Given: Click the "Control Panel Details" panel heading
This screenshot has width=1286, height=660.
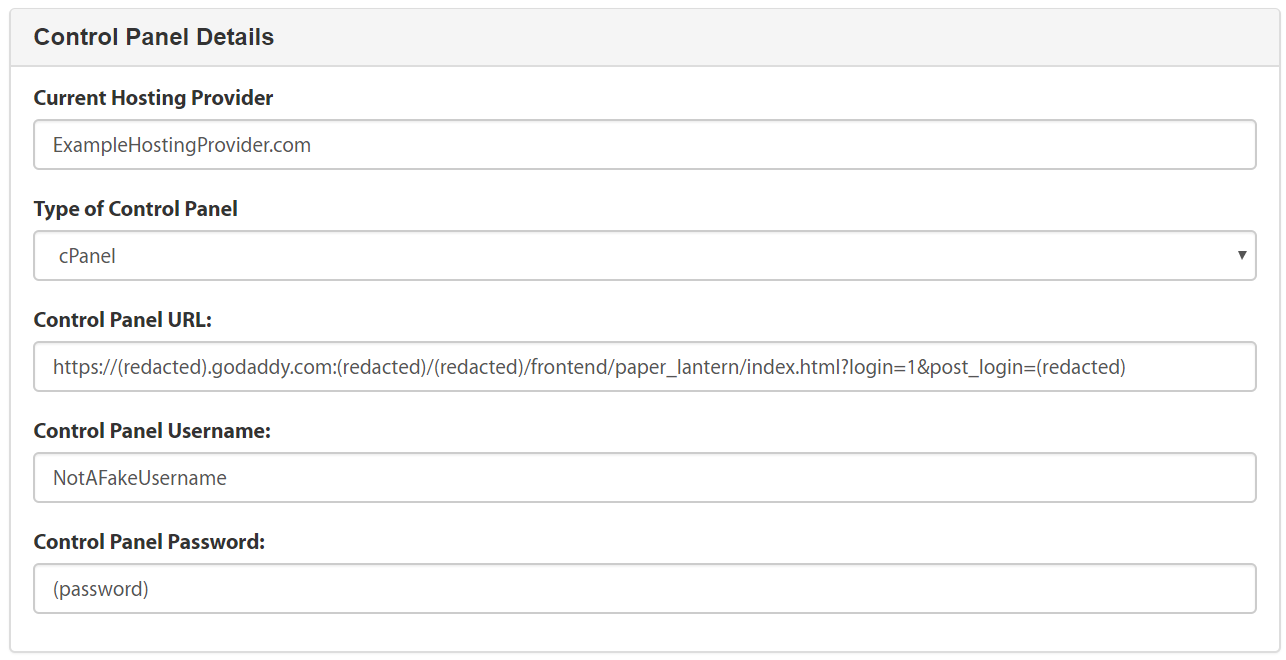Looking at the screenshot, I should 154,37.
